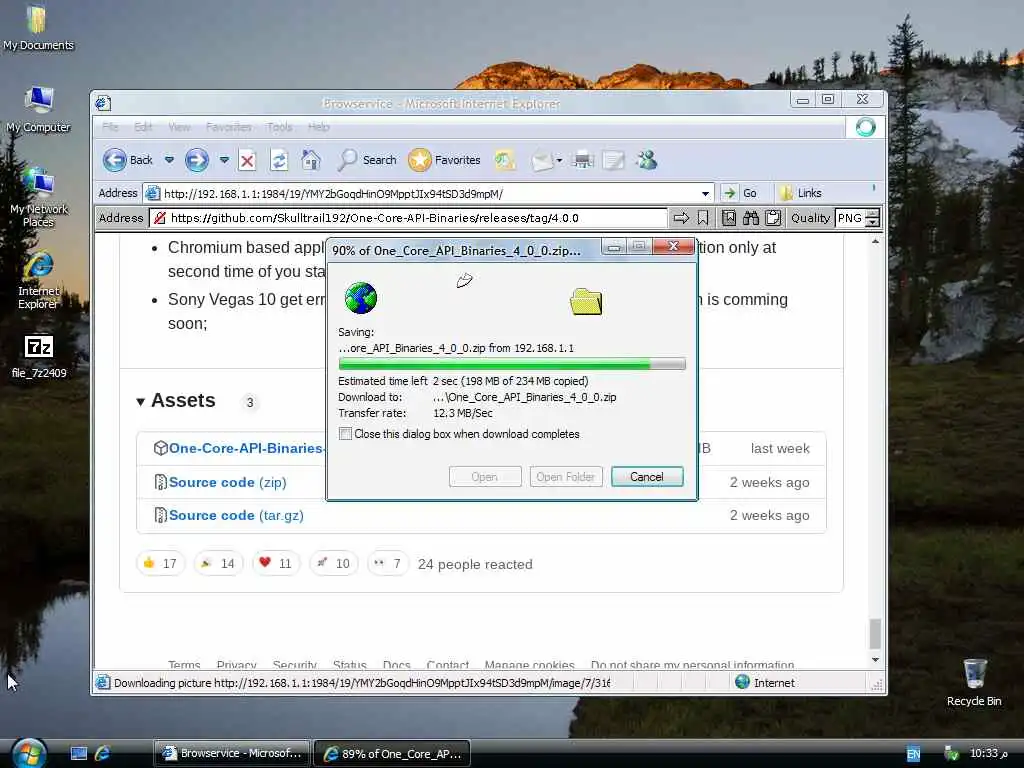Open the History toolbar icon
1024x768 pixels.
coord(504,160)
